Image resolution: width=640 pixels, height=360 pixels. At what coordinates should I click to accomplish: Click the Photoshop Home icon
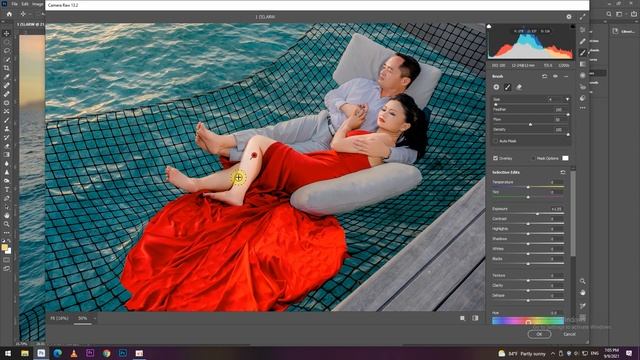pyautogui.click(x=9, y=14)
